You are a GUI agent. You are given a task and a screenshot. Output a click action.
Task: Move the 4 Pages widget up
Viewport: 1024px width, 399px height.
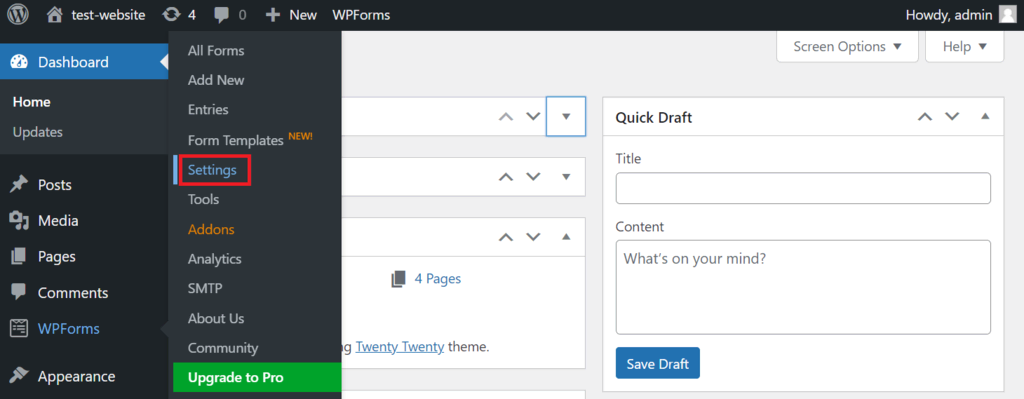click(x=505, y=237)
